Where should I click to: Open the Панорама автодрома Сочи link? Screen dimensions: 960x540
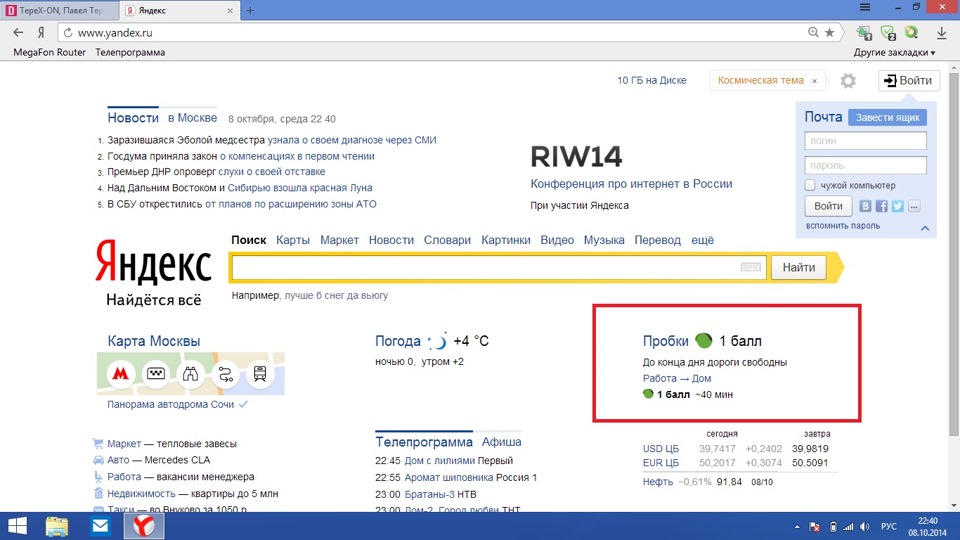tap(170, 404)
